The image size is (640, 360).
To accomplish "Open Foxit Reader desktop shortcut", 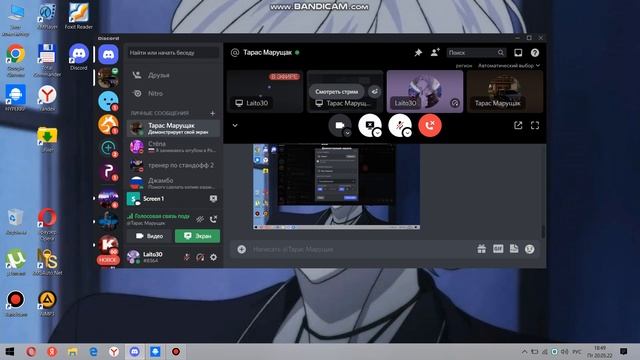I will 79,16.
